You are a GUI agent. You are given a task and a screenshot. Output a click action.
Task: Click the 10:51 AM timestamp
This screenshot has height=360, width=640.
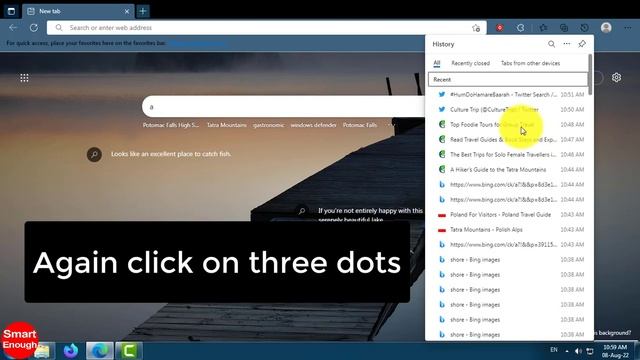coord(572,95)
